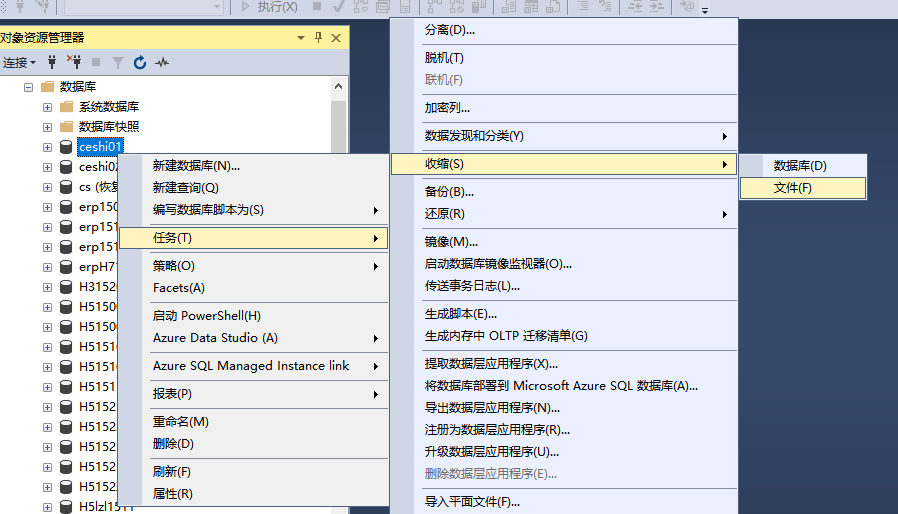This screenshot has height=514, width=898.
Task: Click the Object Explorer scrollbar up arrow
Action: pyautogui.click(x=339, y=84)
